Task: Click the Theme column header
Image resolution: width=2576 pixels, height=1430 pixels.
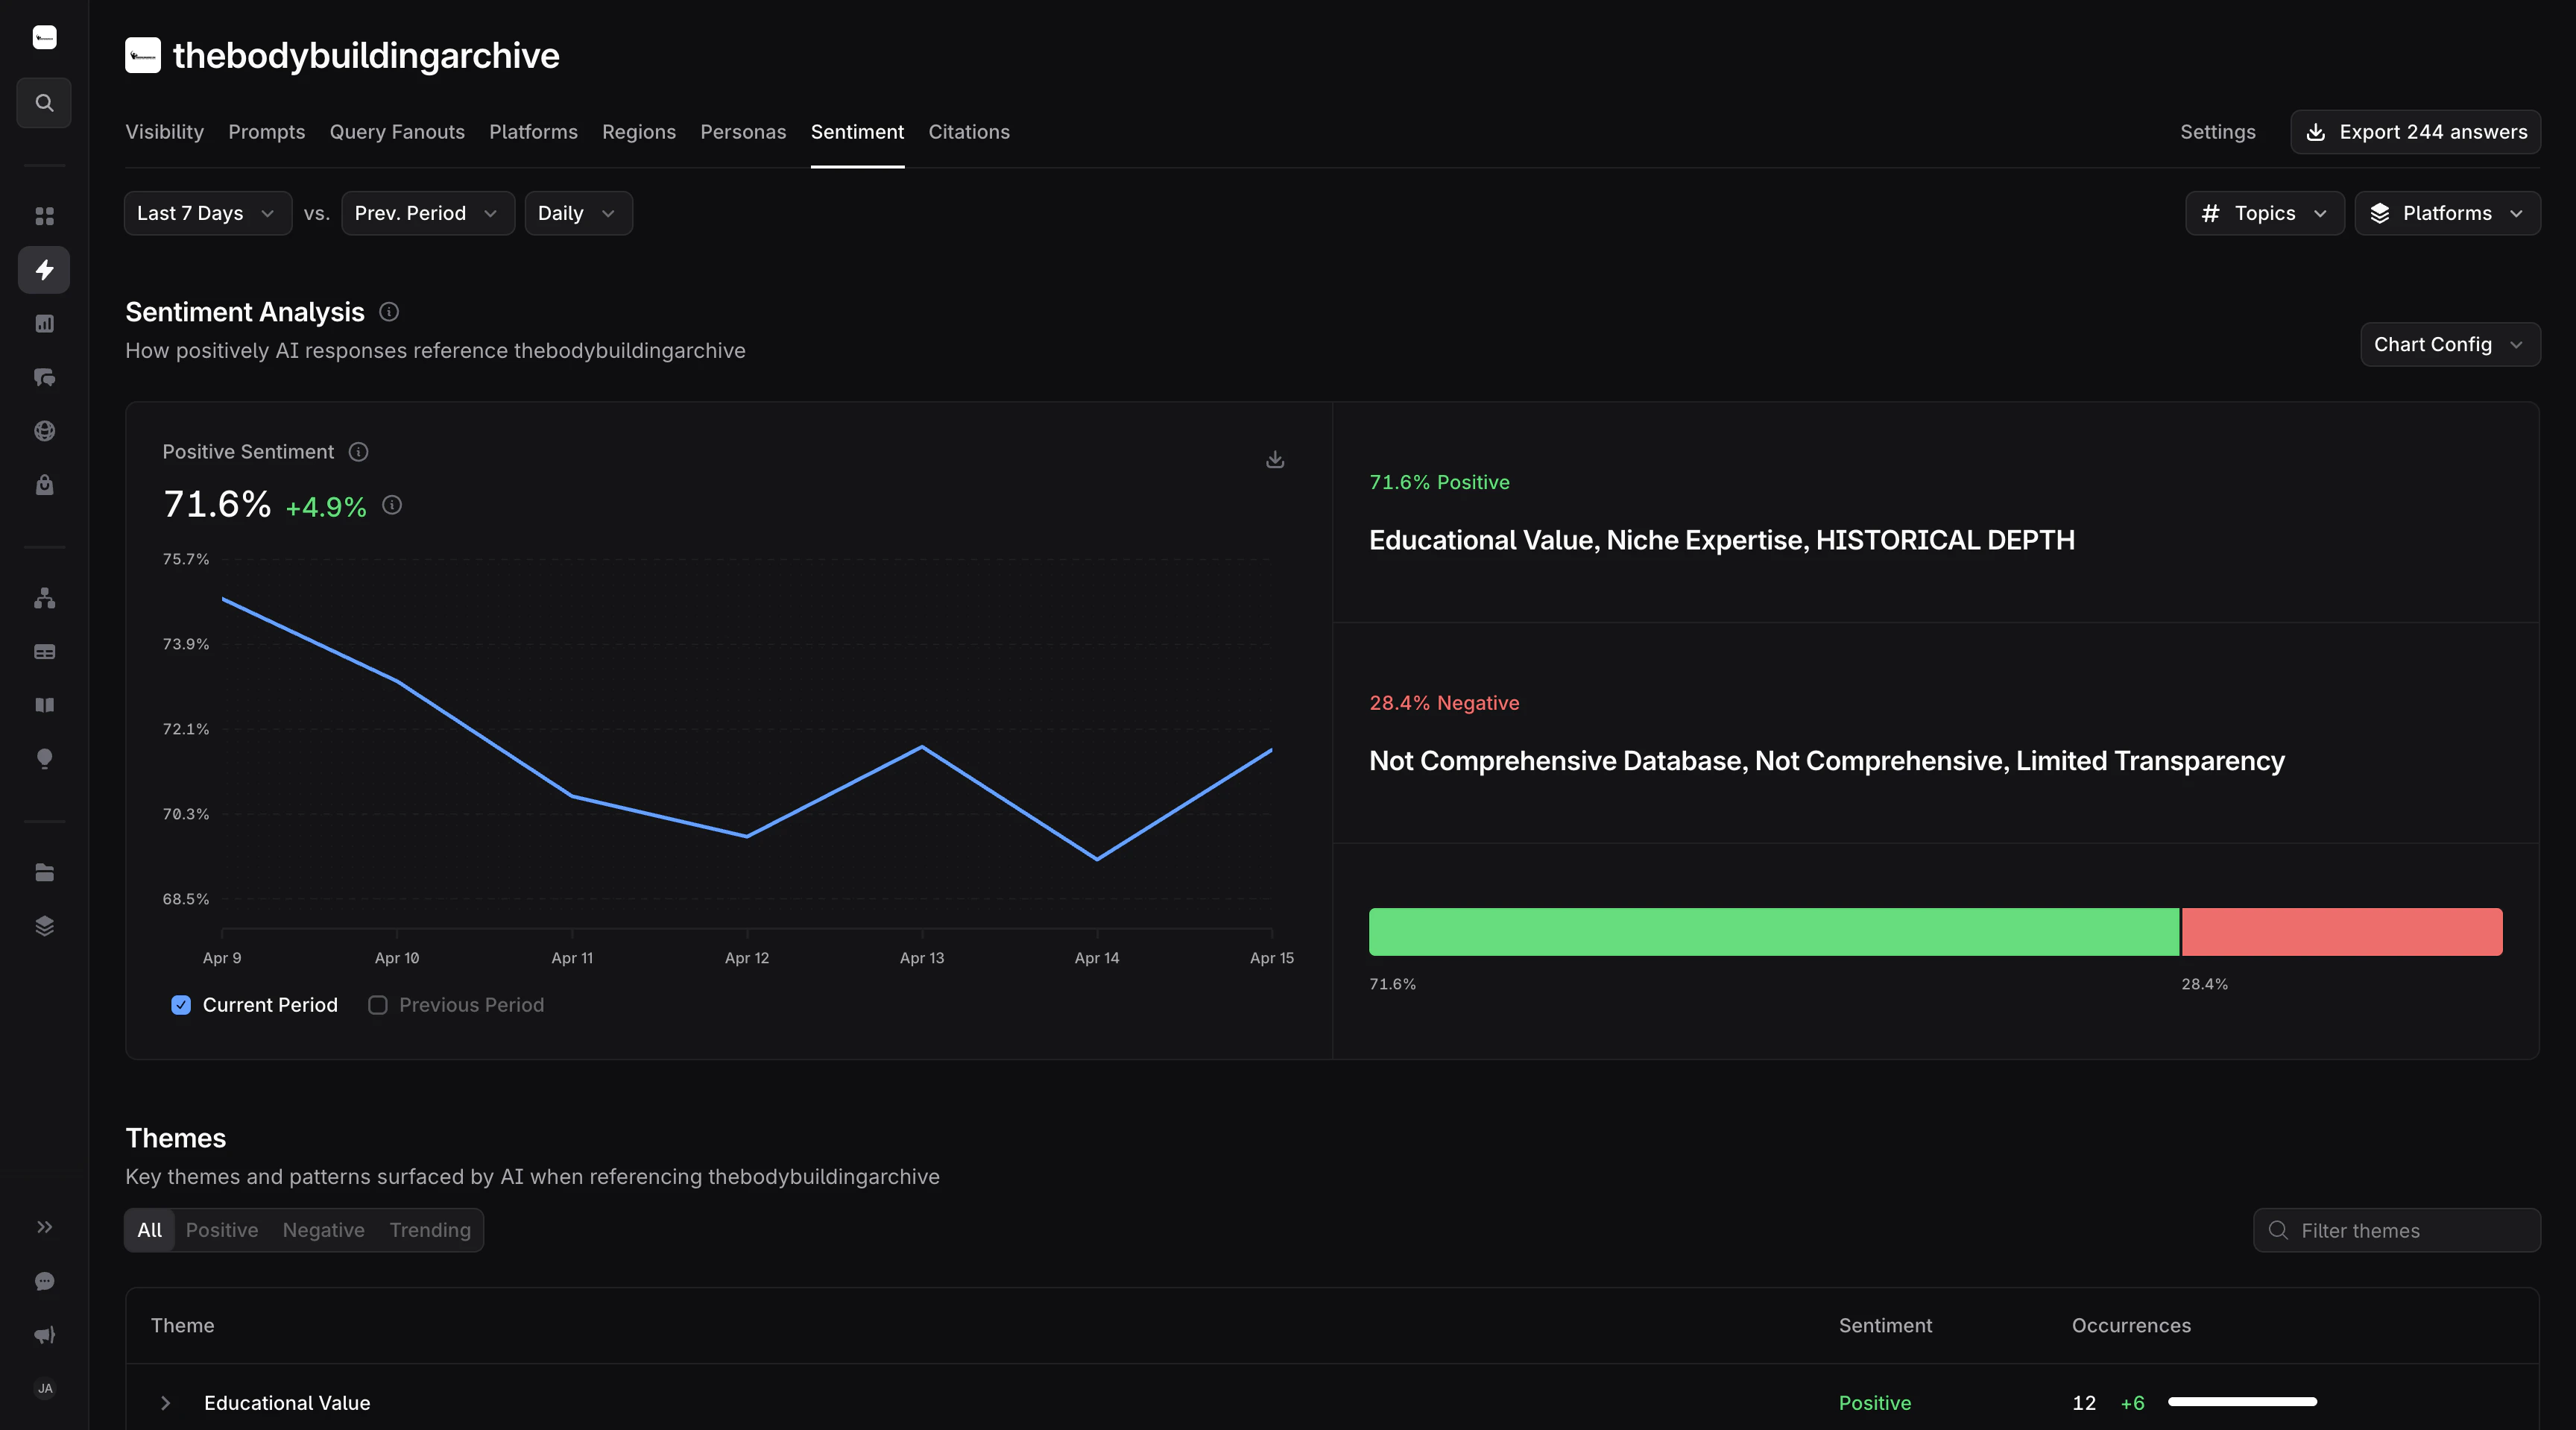Action: click(x=182, y=1325)
